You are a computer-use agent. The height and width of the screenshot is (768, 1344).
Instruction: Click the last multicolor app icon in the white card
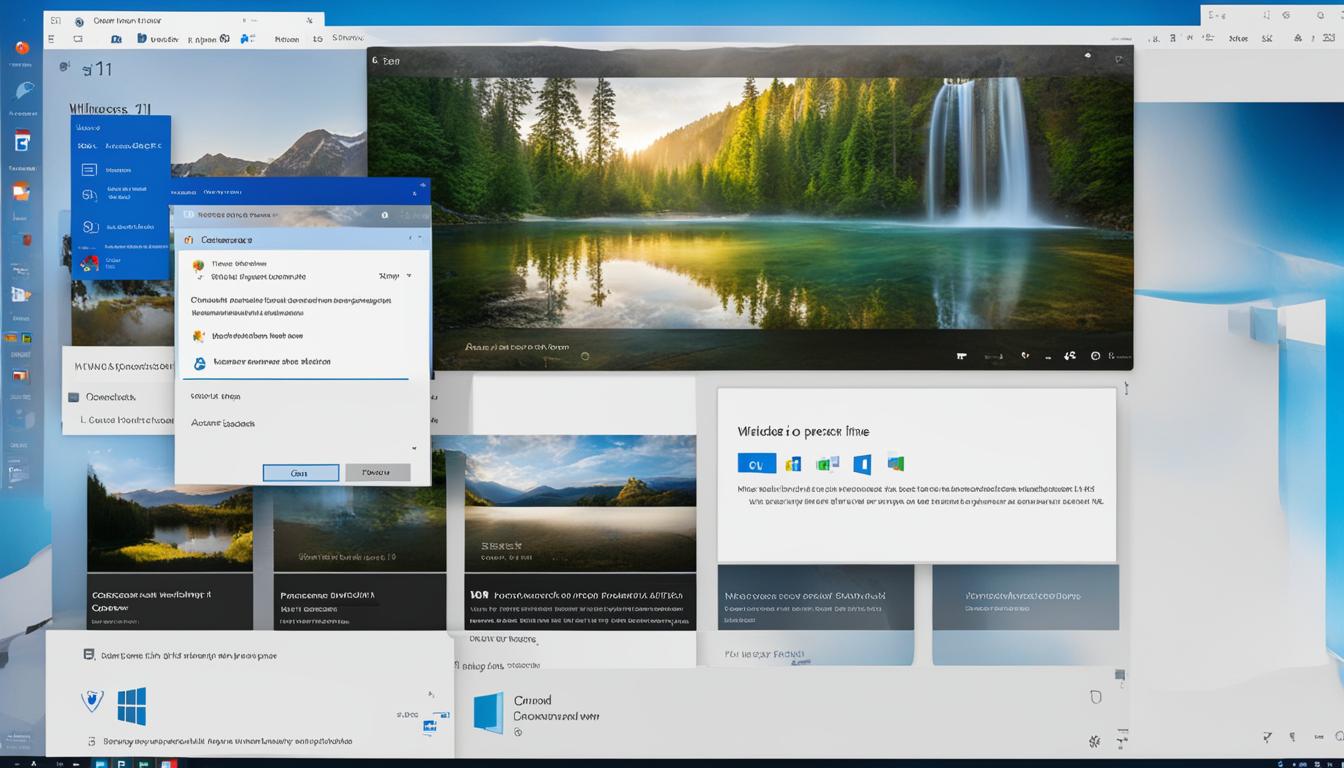896,463
